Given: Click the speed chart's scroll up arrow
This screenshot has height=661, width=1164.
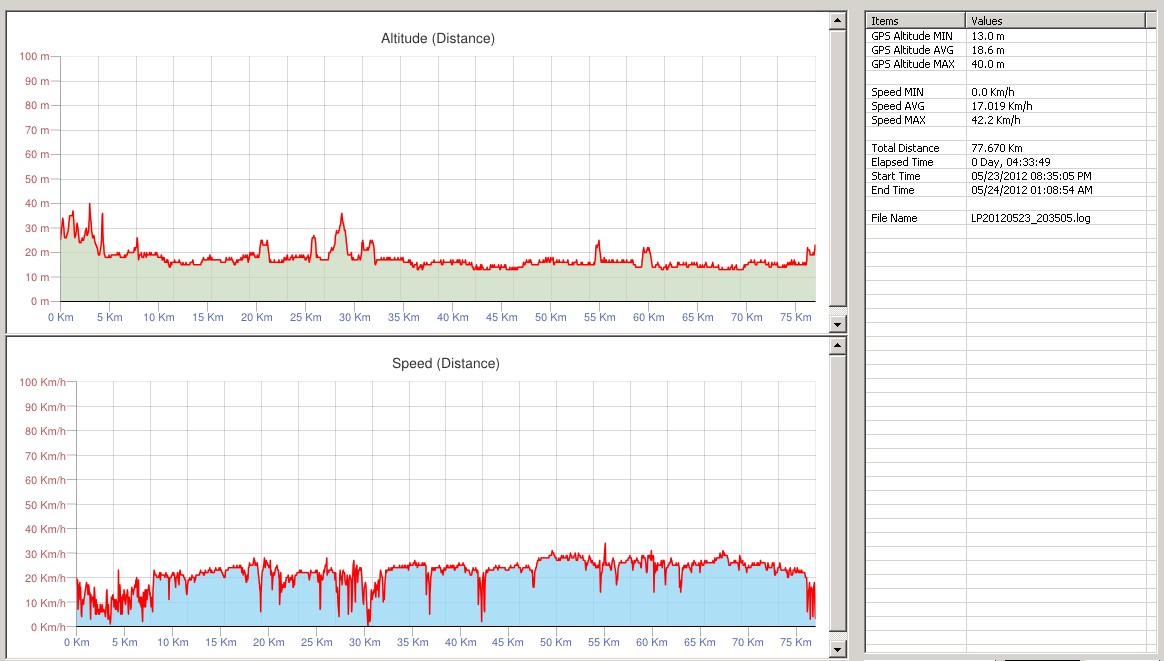Looking at the screenshot, I should 838,345.
